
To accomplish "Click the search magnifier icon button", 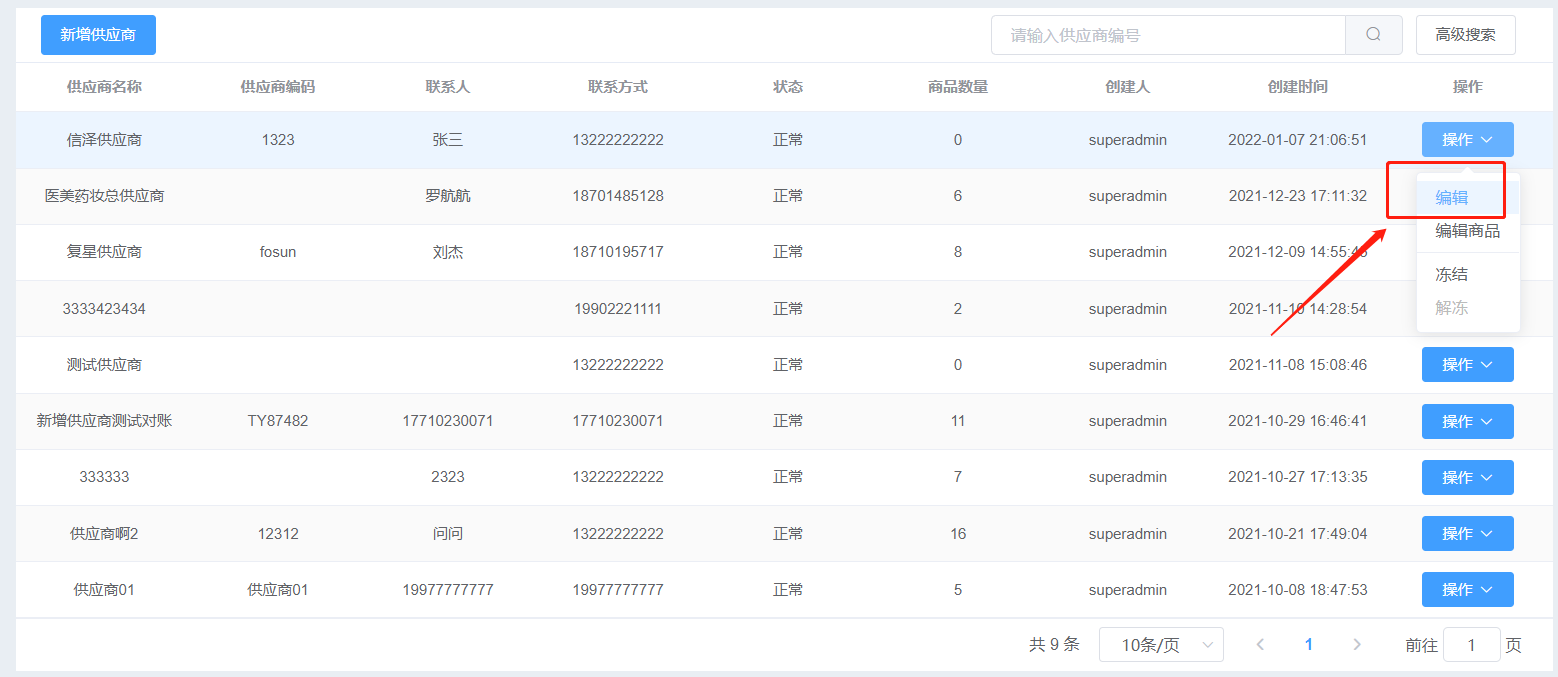I will [1373, 35].
